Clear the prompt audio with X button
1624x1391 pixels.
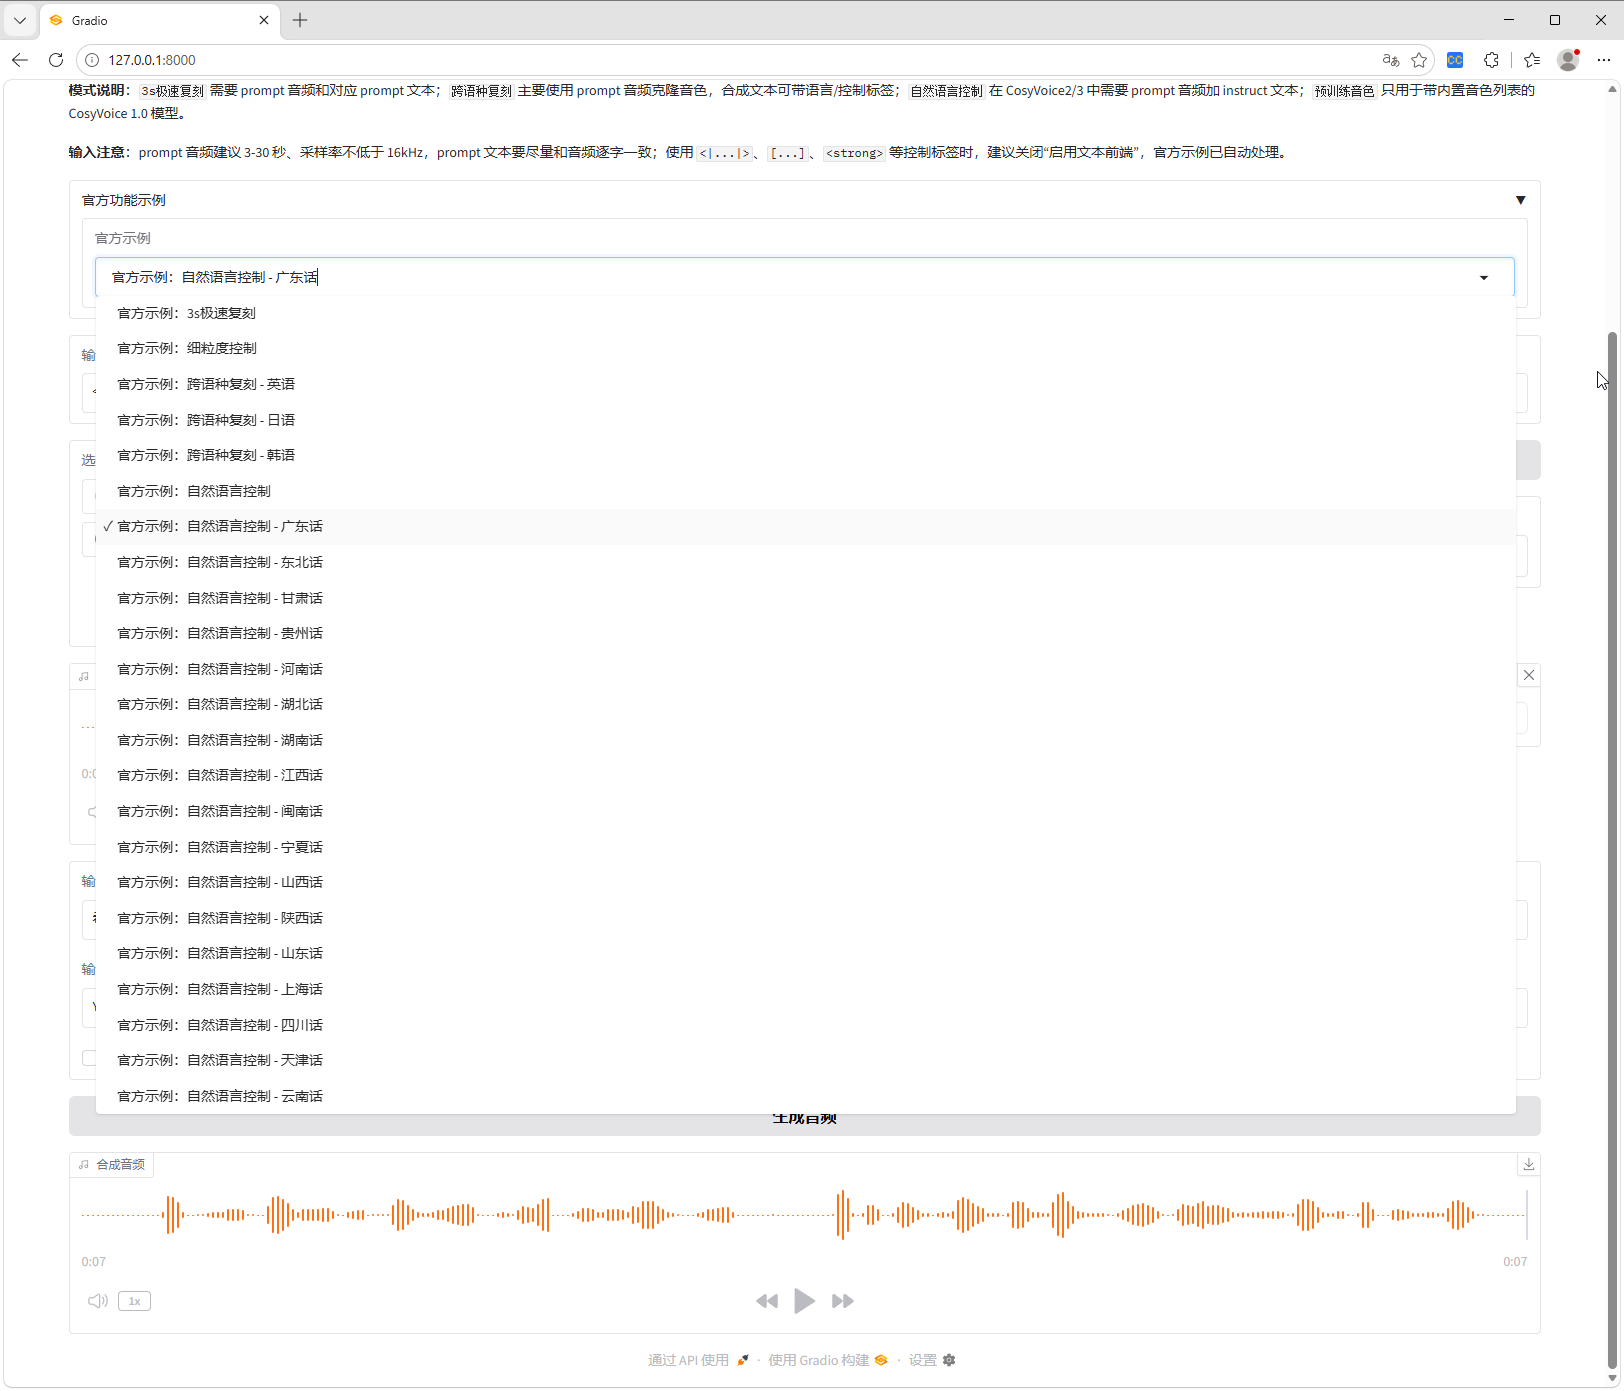pos(1529,675)
